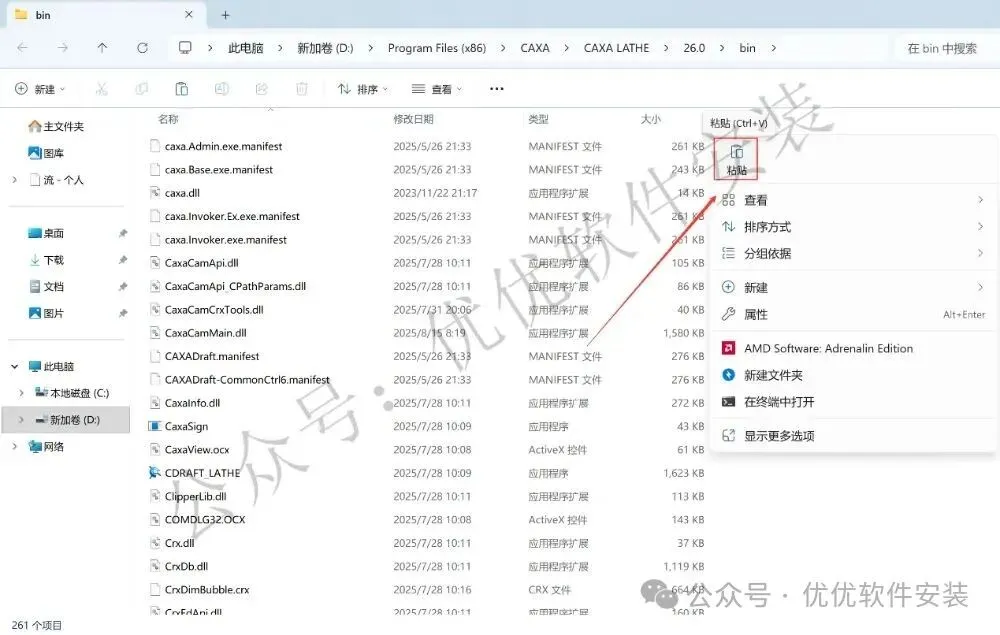
Task: Expand breadcrumb chevron after bin
Action: (773, 48)
